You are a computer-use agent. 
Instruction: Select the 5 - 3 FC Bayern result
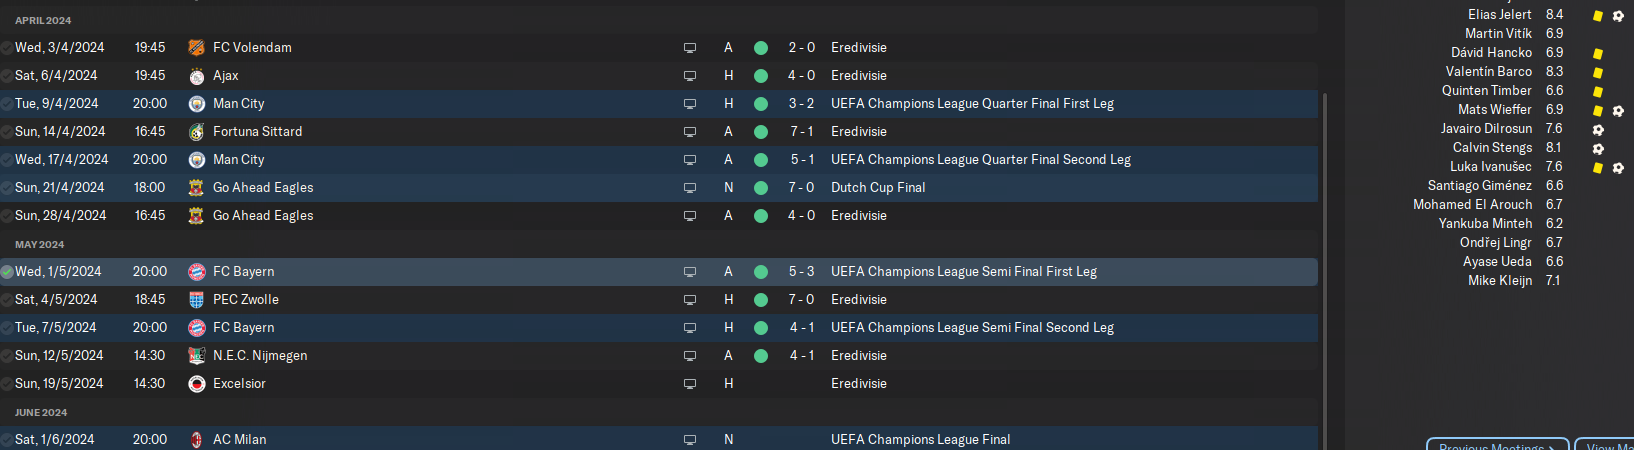[x=801, y=272]
